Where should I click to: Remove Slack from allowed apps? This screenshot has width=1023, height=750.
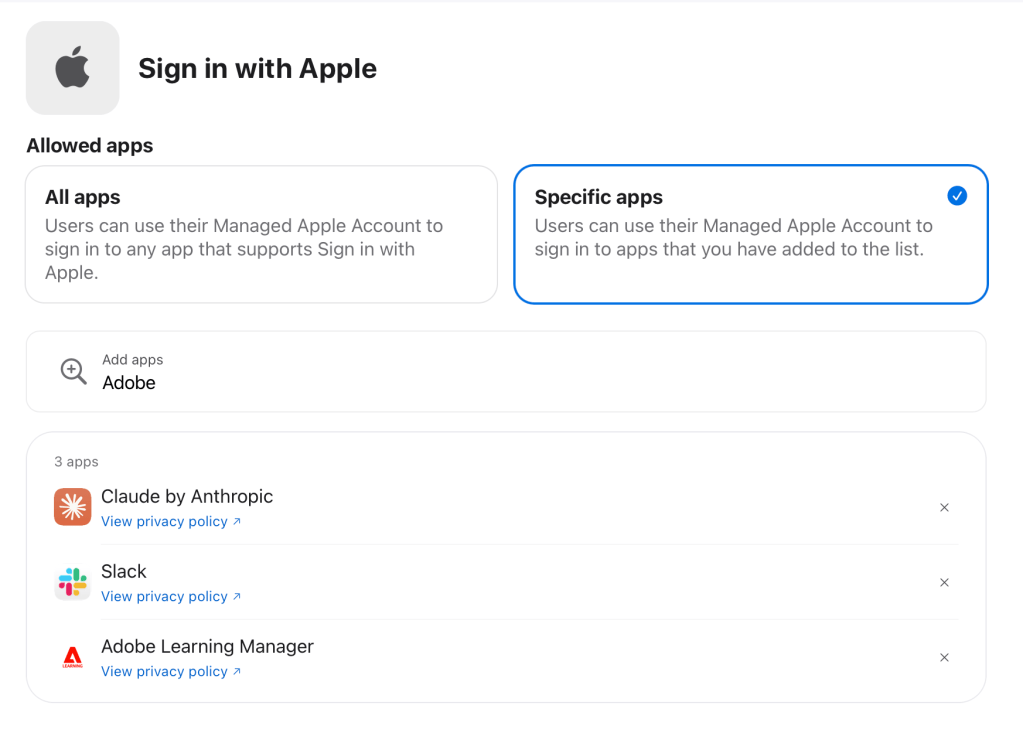(x=944, y=583)
